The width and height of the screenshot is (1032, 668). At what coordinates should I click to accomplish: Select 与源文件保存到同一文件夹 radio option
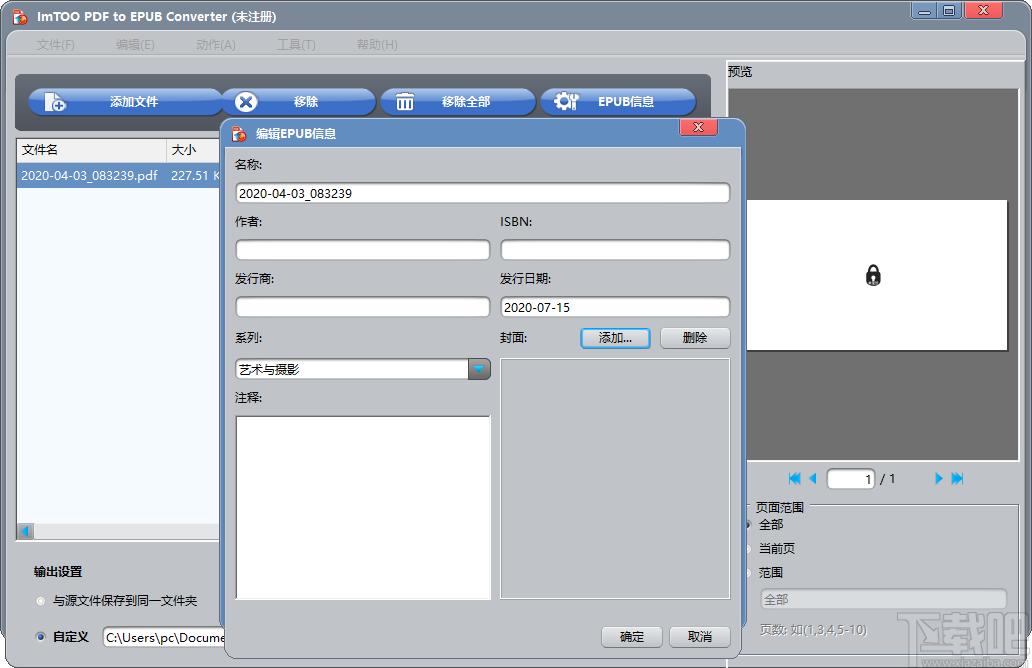tap(41, 601)
